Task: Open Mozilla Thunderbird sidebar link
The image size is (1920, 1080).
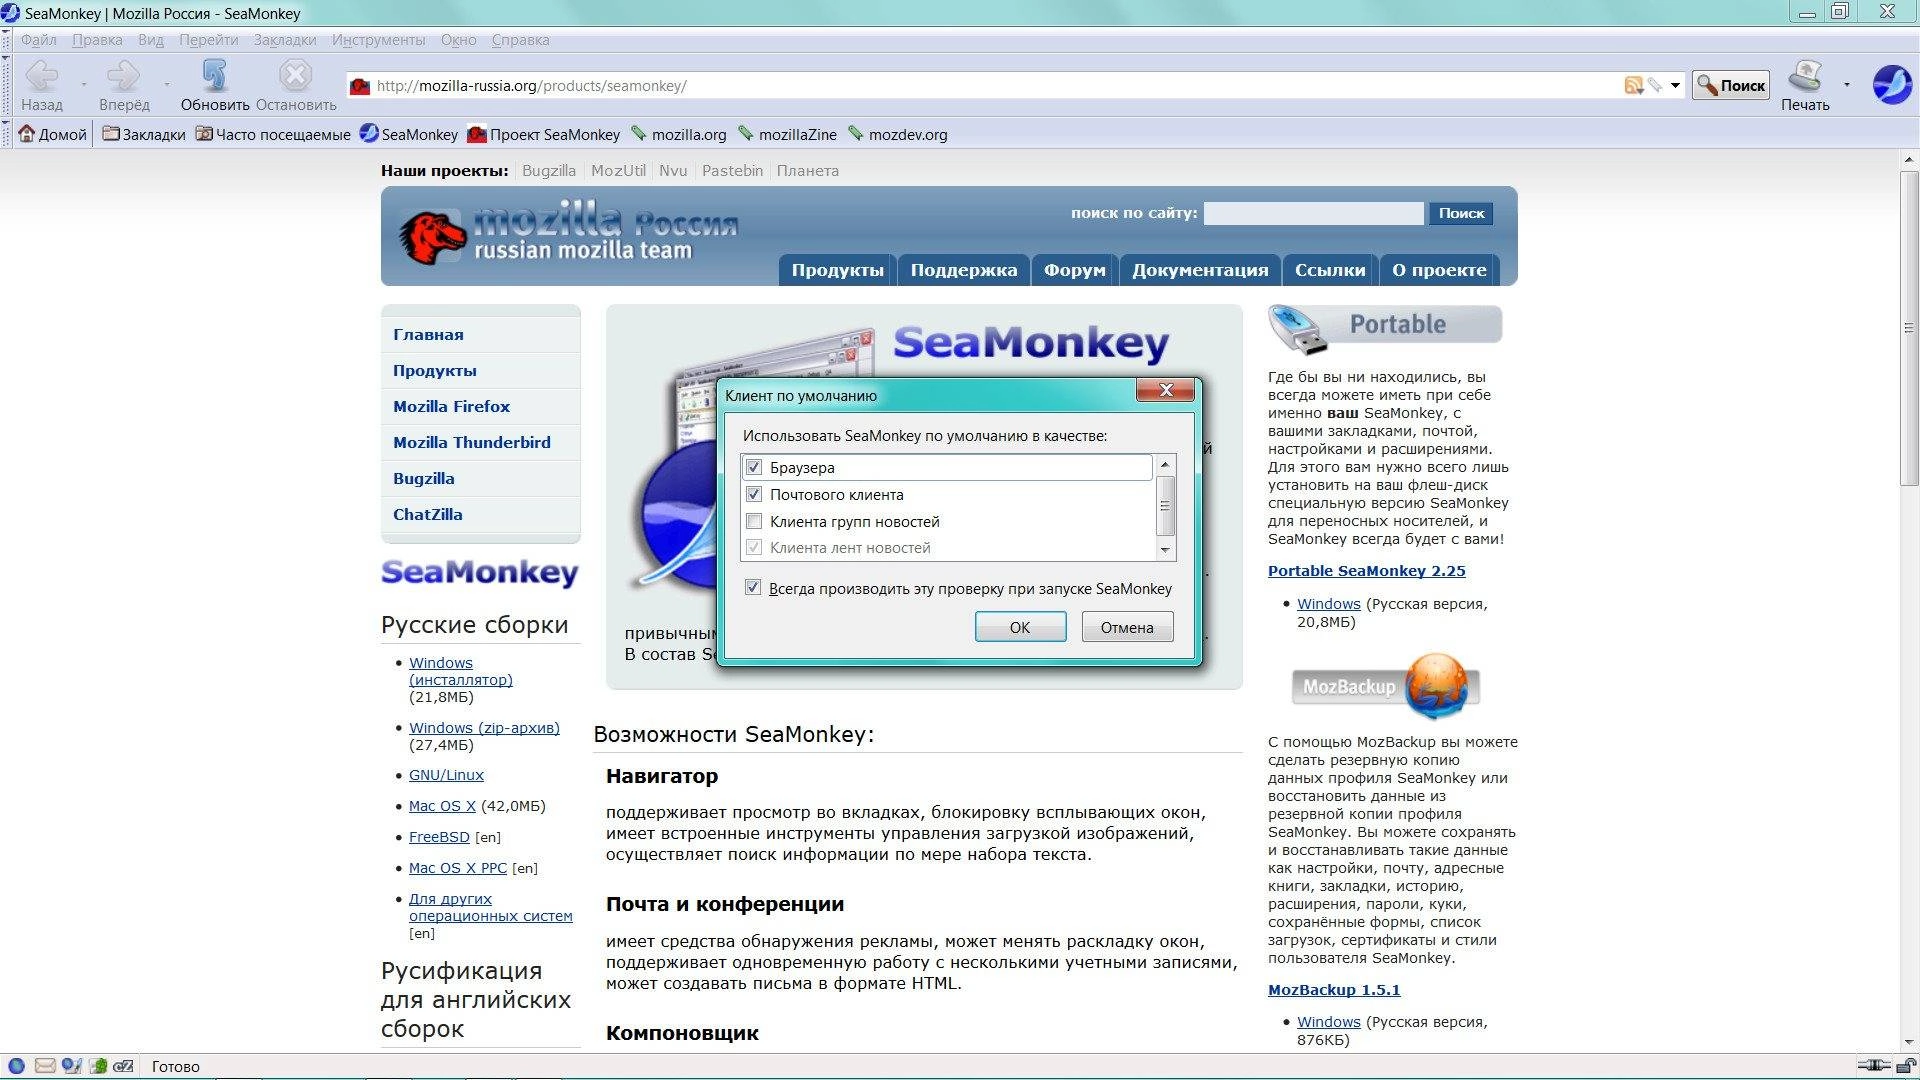Action: [472, 442]
